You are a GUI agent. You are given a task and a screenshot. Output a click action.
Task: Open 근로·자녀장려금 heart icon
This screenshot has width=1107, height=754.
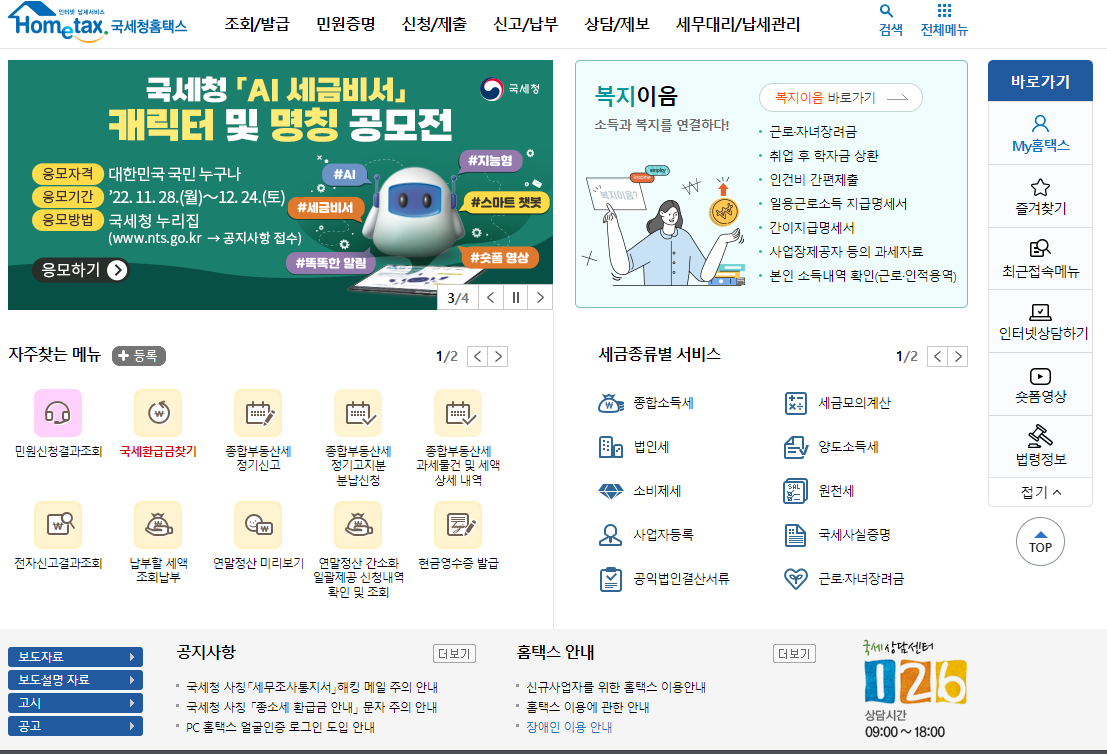[x=796, y=579]
